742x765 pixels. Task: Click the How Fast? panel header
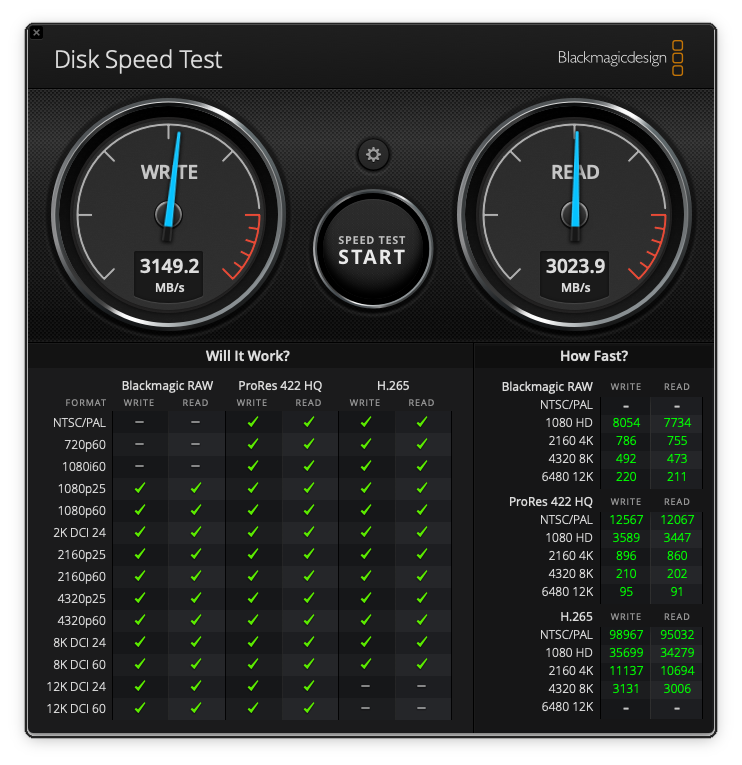click(x=594, y=356)
